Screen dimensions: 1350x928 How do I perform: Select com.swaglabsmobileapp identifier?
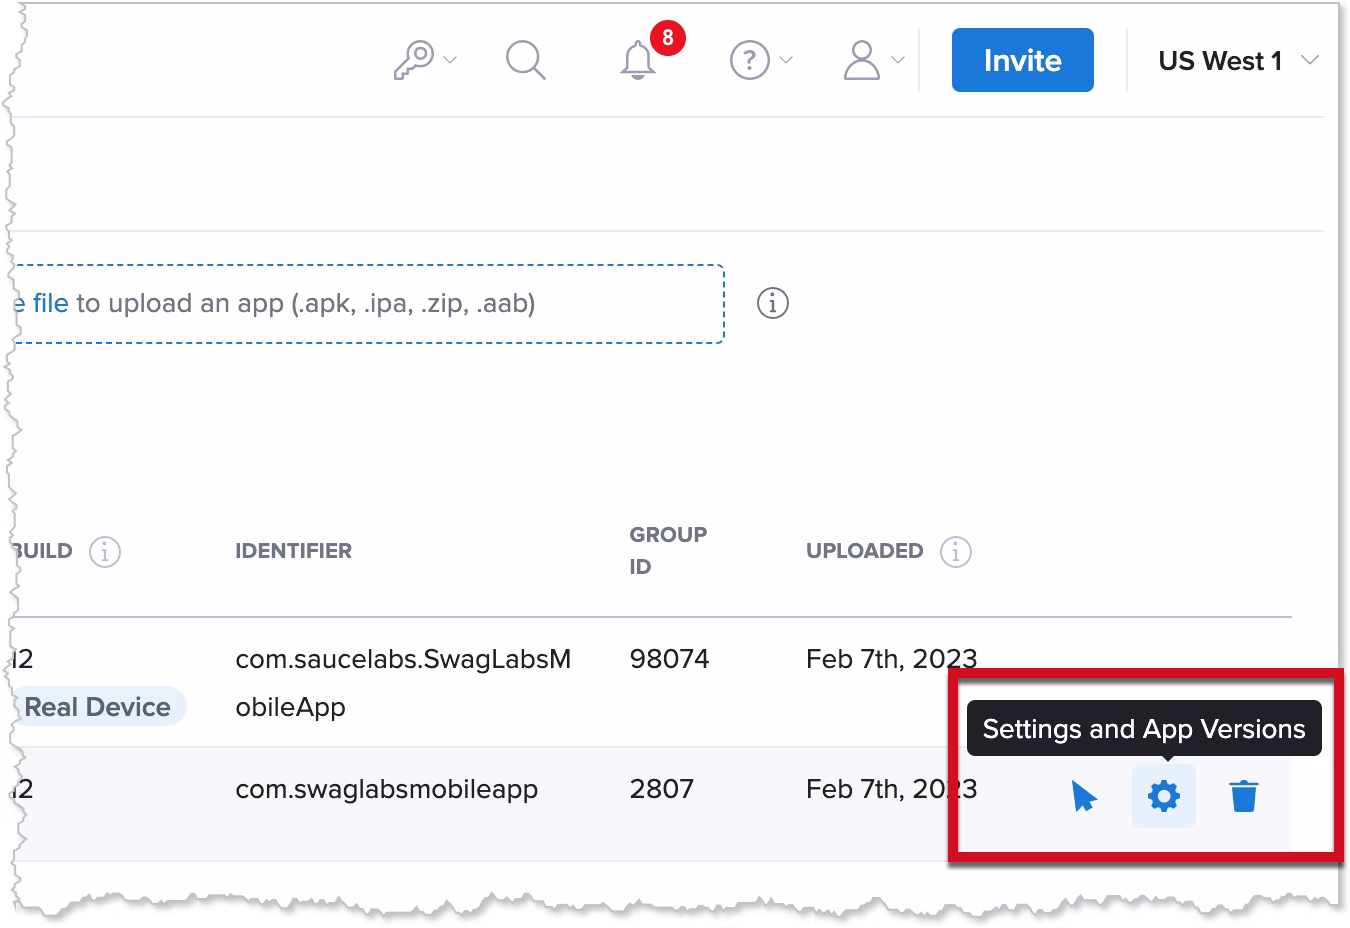pyautogui.click(x=386, y=789)
